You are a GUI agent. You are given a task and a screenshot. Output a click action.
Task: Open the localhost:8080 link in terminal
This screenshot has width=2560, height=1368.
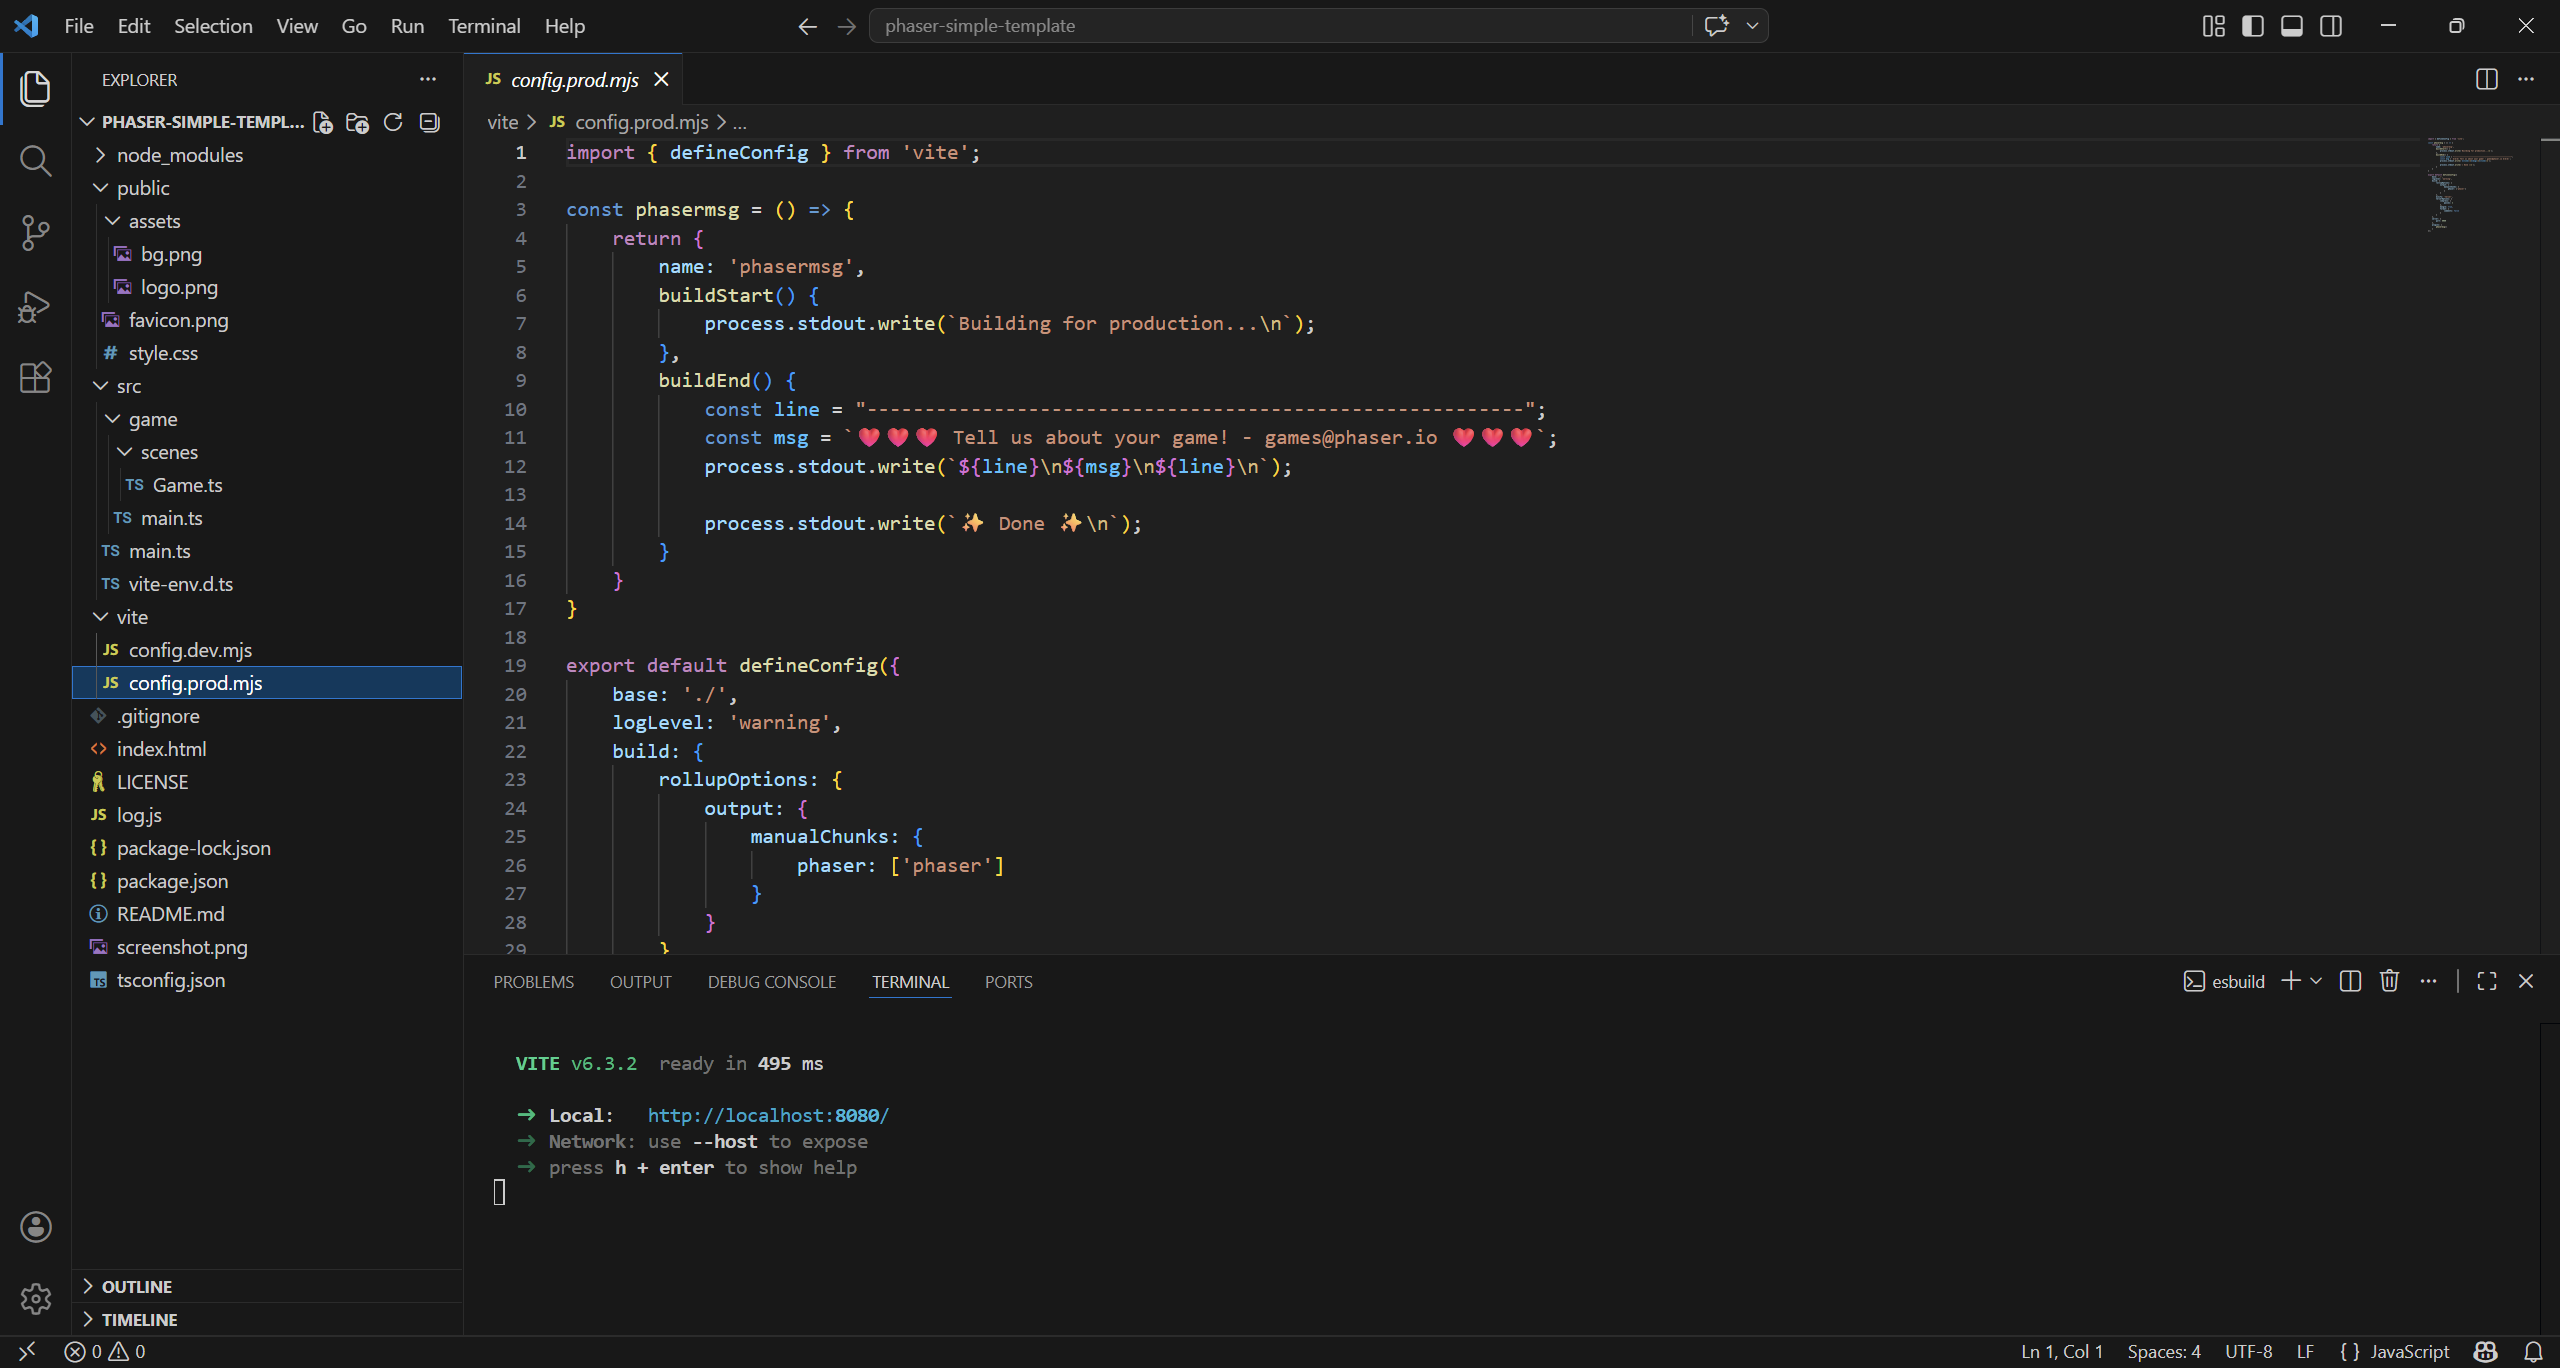(767, 1115)
